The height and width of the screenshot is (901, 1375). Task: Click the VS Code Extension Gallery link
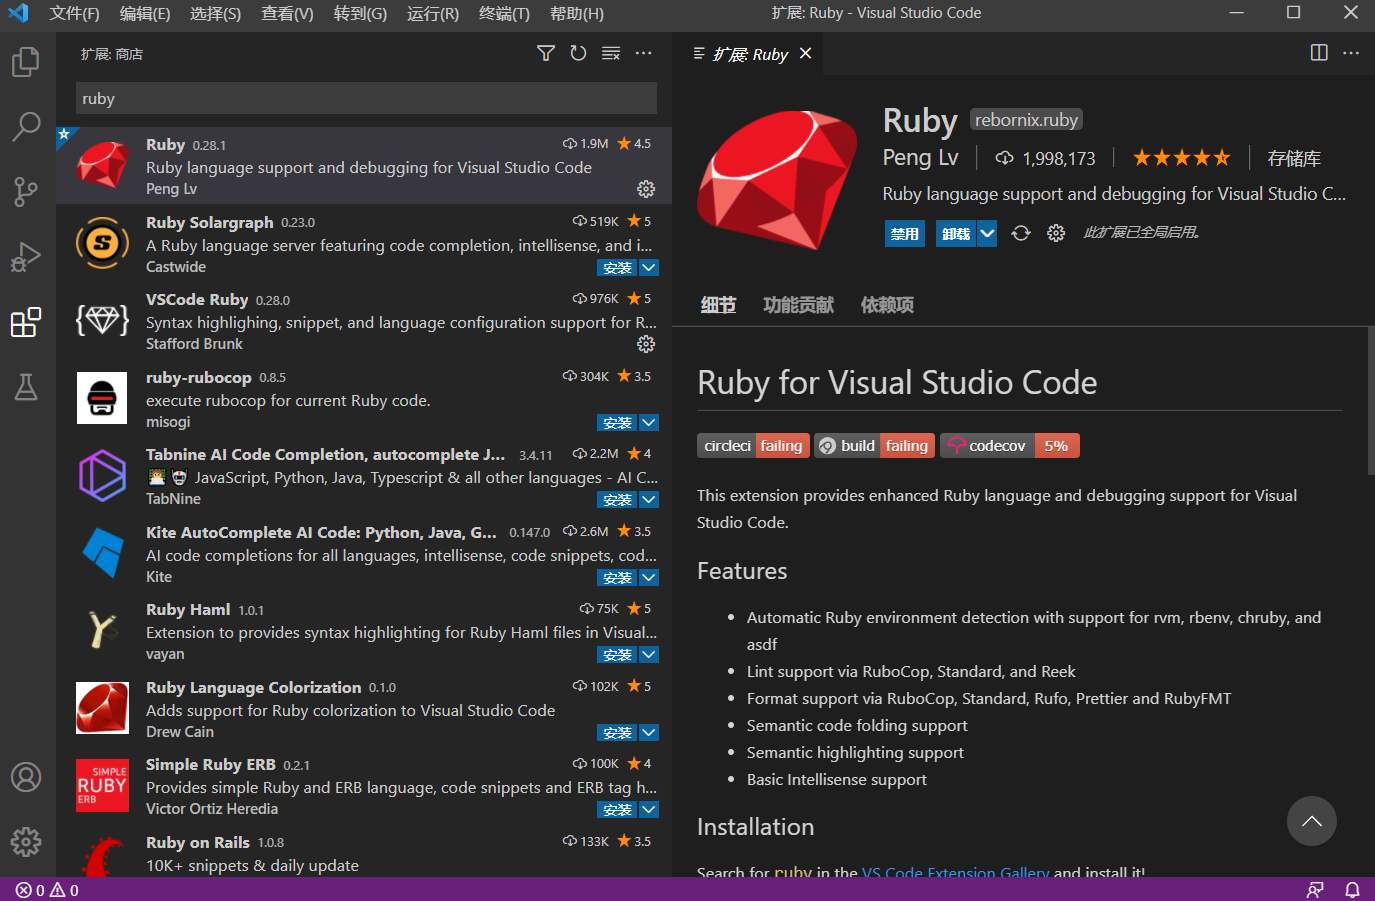[x=955, y=872]
